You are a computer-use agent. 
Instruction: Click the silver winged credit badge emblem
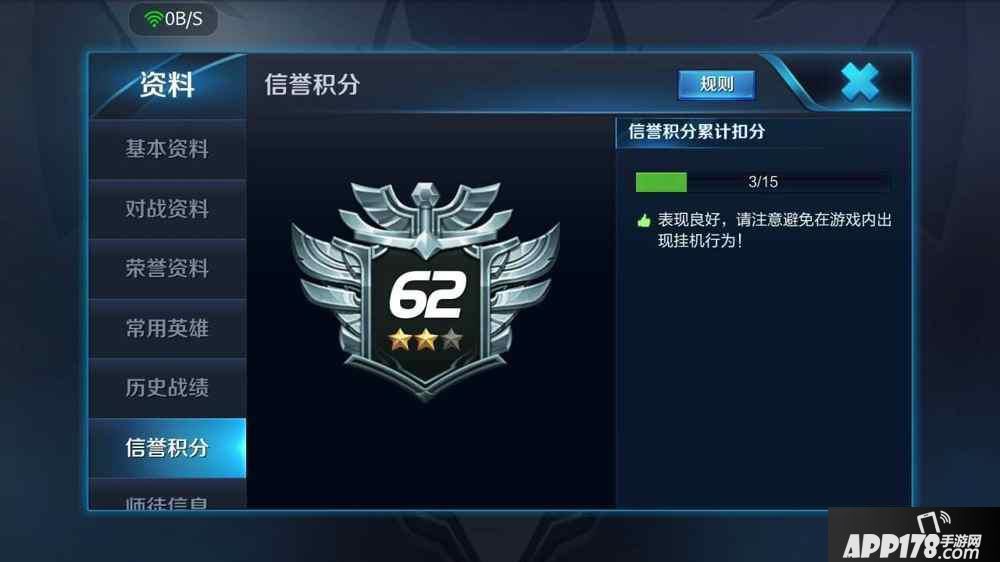coord(425,290)
